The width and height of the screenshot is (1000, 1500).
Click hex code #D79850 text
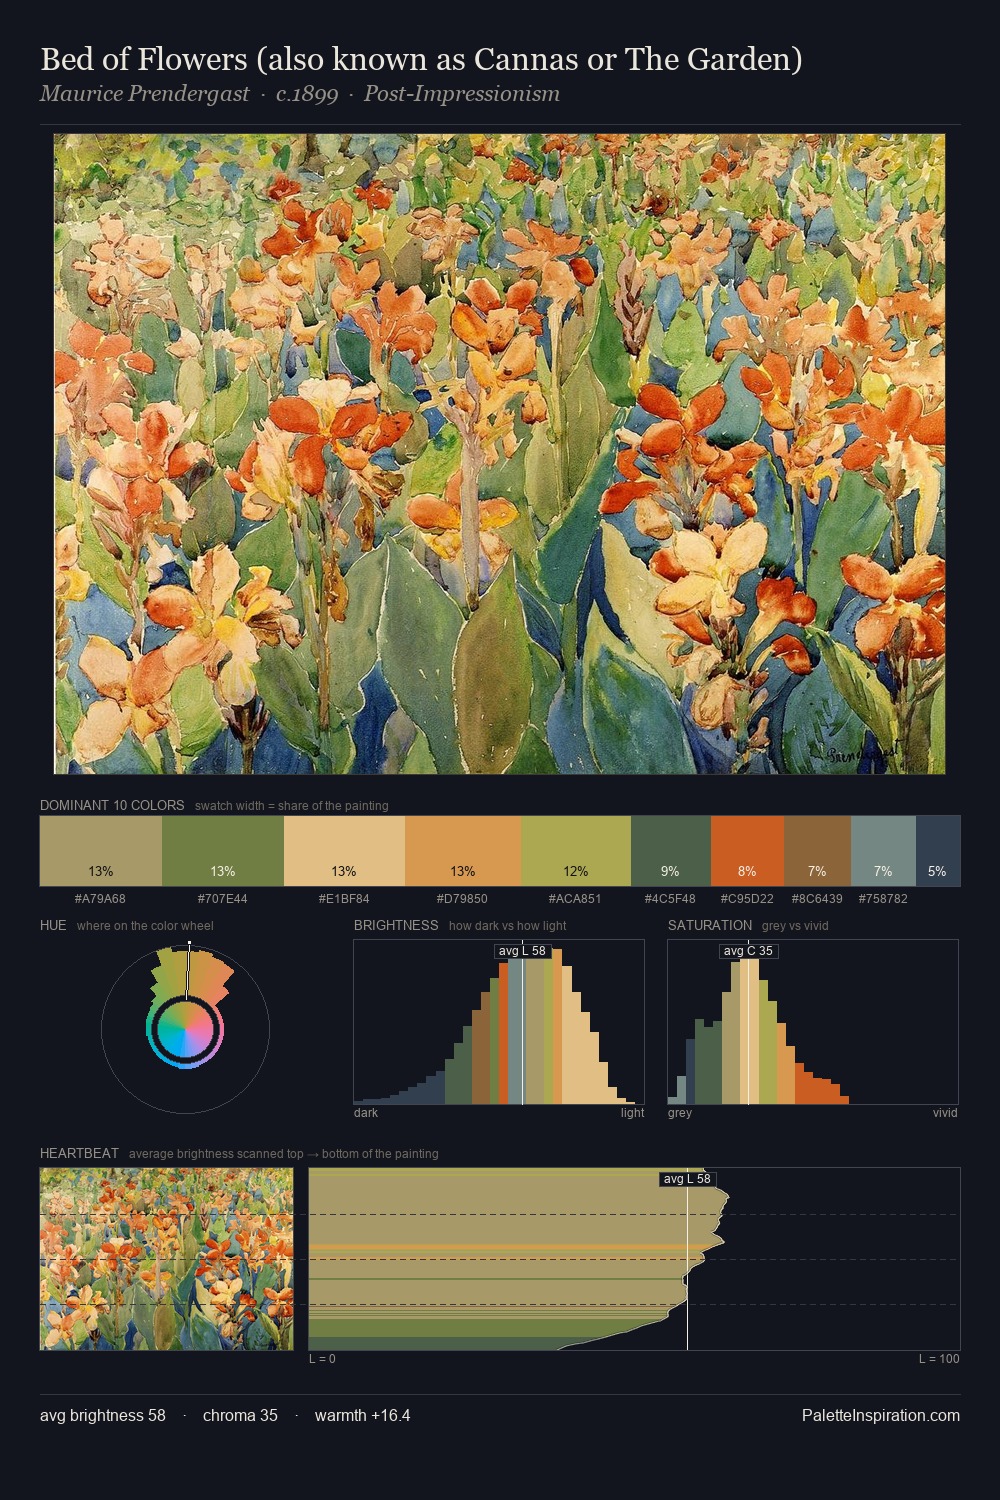click(462, 898)
